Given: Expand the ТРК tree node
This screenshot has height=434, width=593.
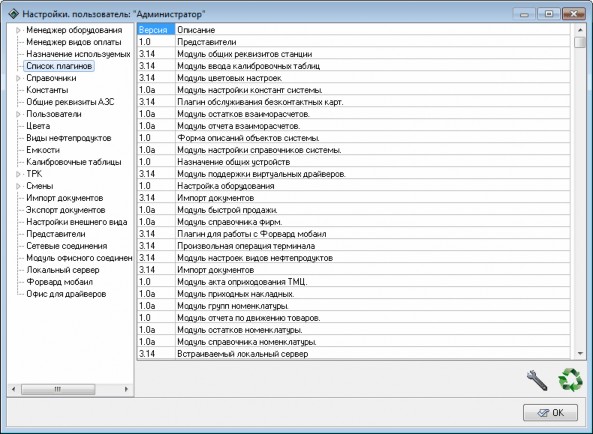Looking at the screenshot, I should [18, 174].
